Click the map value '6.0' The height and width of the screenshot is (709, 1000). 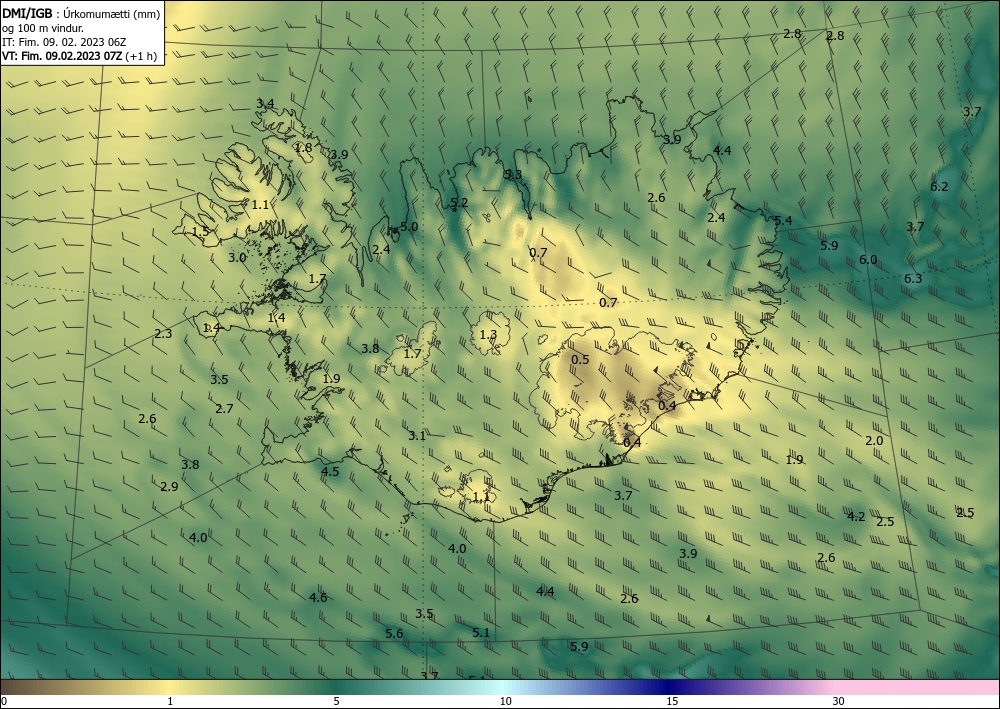point(868,259)
